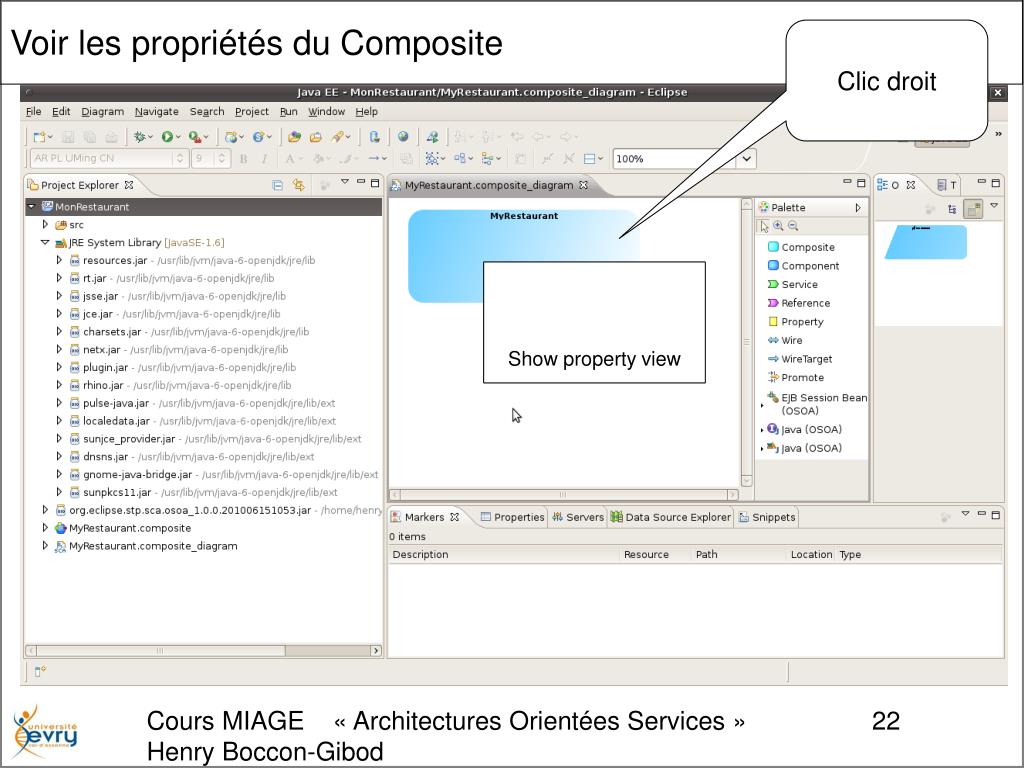Click the Outline diagram thumbnail
Image resolution: width=1024 pixels, height=768 pixels.
[926, 242]
